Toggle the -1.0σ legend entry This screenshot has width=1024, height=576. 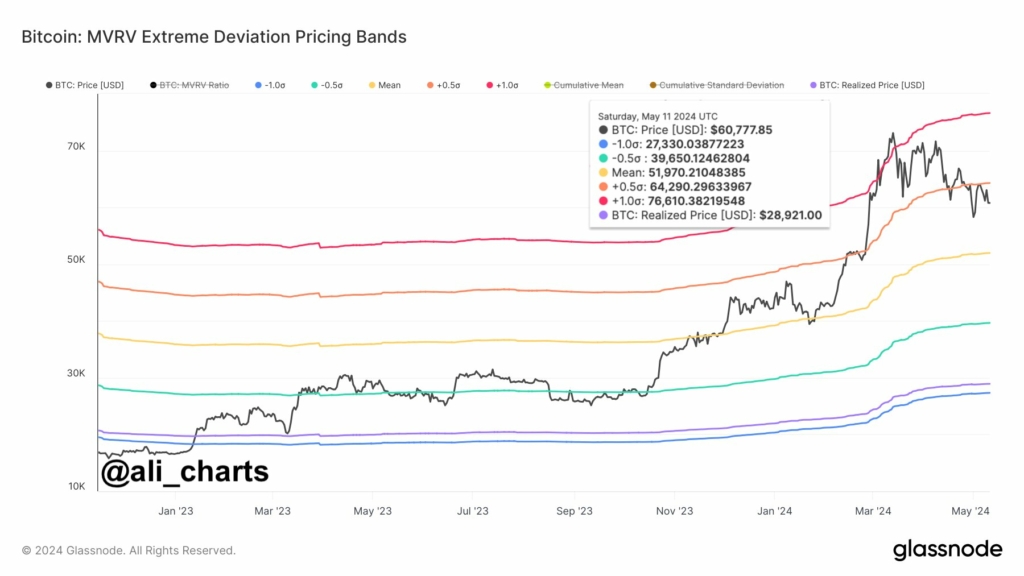pos(270,85)
